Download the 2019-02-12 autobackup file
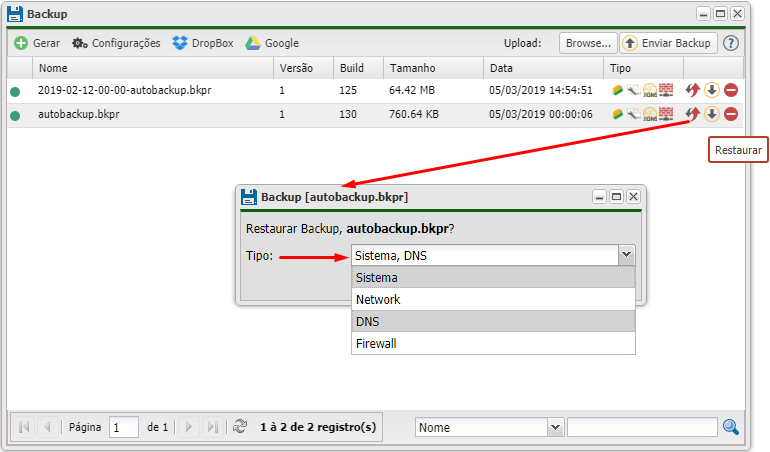This screenshot has height=452, width=770. [712, 89]
